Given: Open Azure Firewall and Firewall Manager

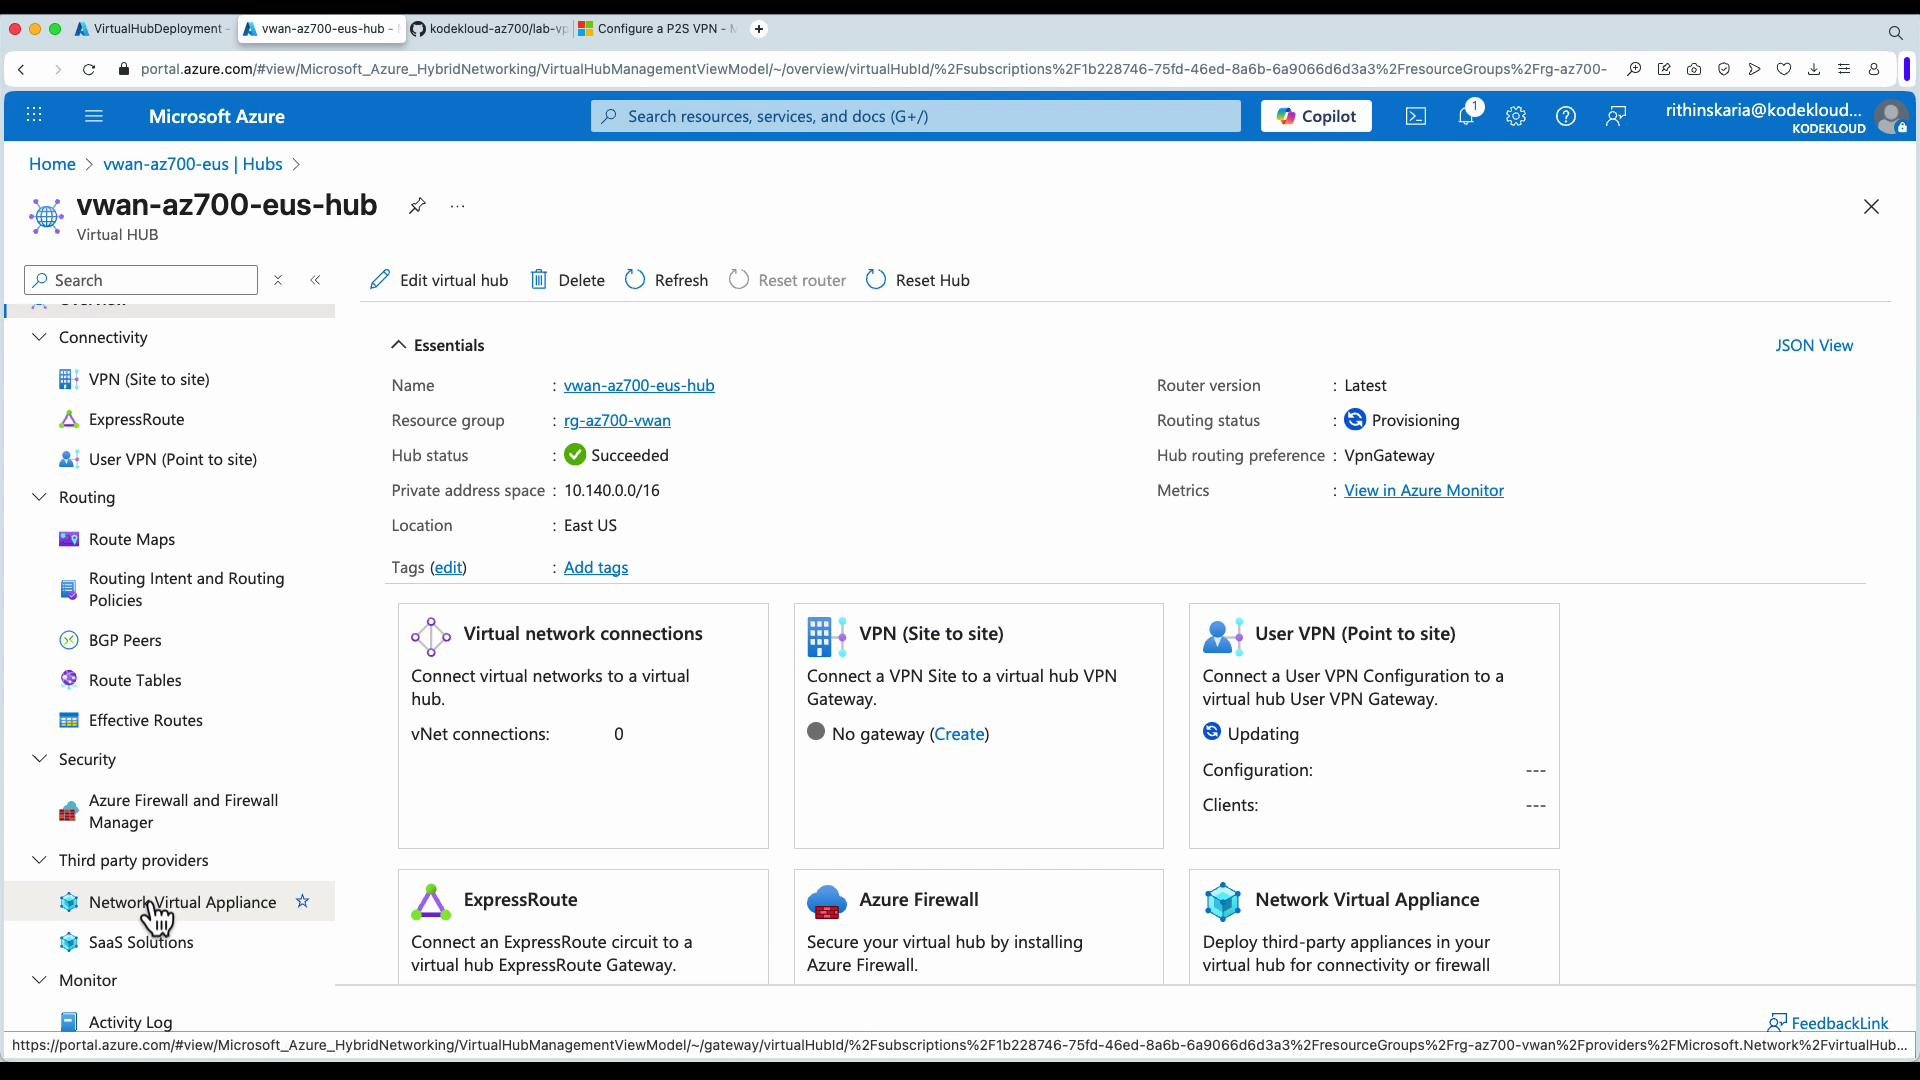Looking at the screenshot, I should coord(183,811).
